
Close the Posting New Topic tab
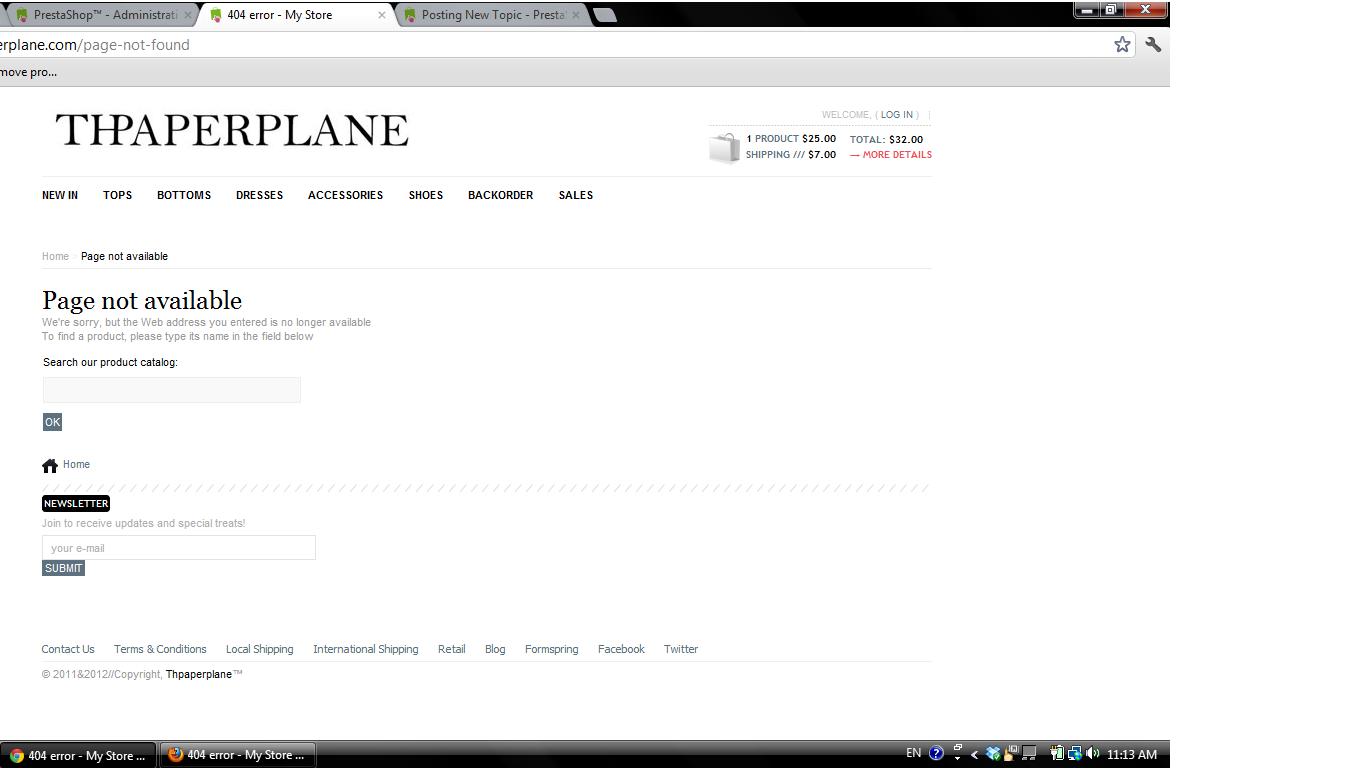tap(575, 15)
